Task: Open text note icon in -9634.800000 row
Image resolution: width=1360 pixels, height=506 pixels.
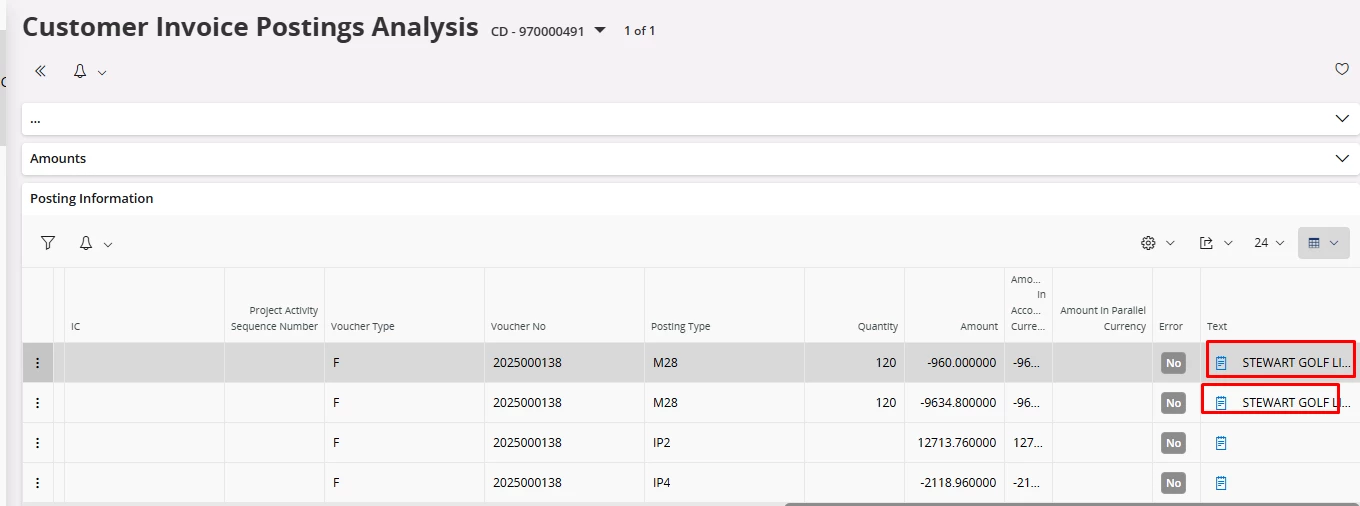Action: (x=1221, y=403)
